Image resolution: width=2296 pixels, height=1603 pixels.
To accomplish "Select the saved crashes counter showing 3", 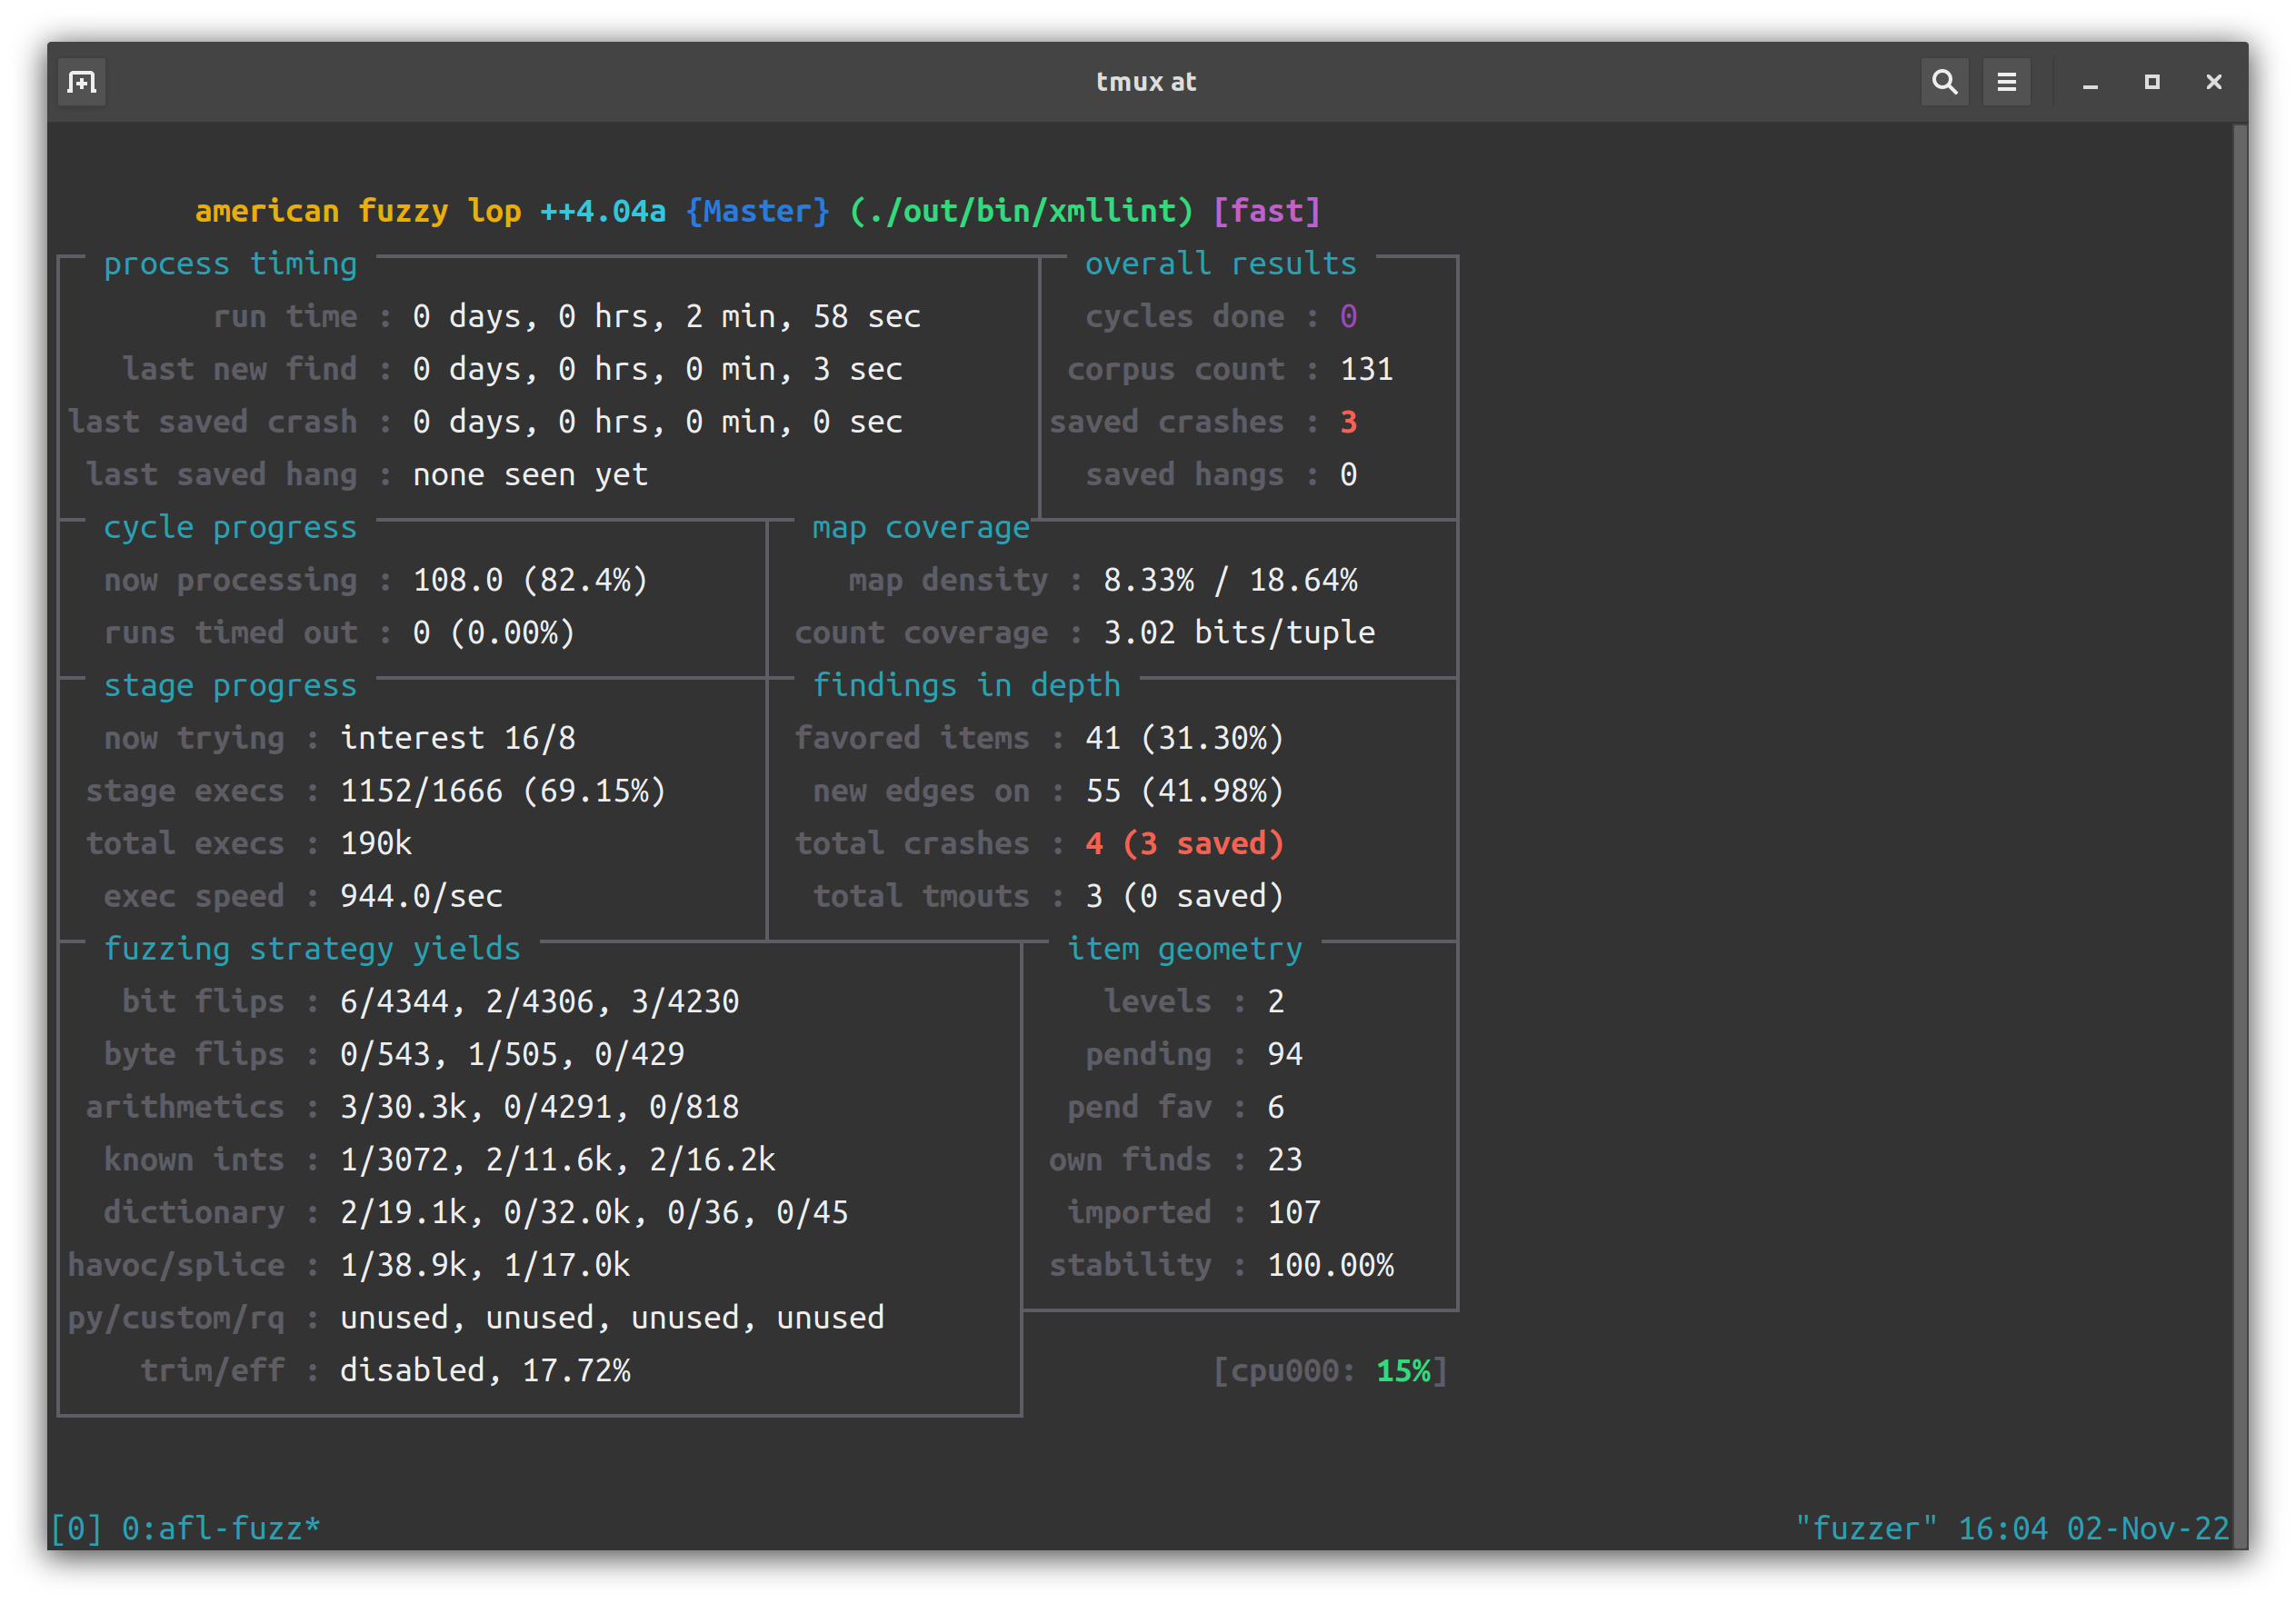I will click(x=1351, y=421).
